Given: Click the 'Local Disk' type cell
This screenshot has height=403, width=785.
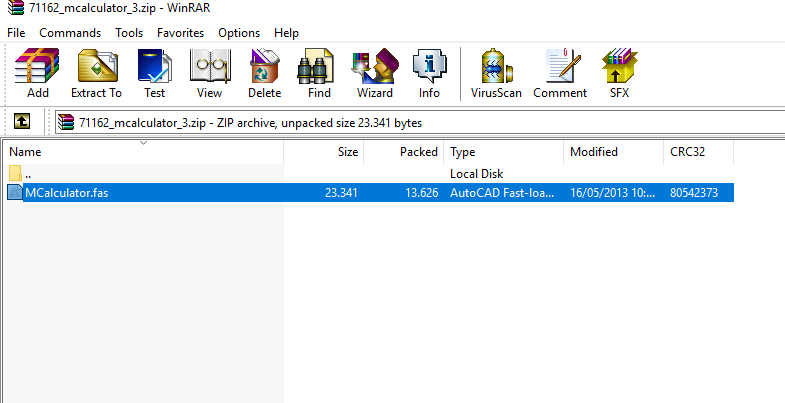Looking at the screenshot, I should point(477,174).
